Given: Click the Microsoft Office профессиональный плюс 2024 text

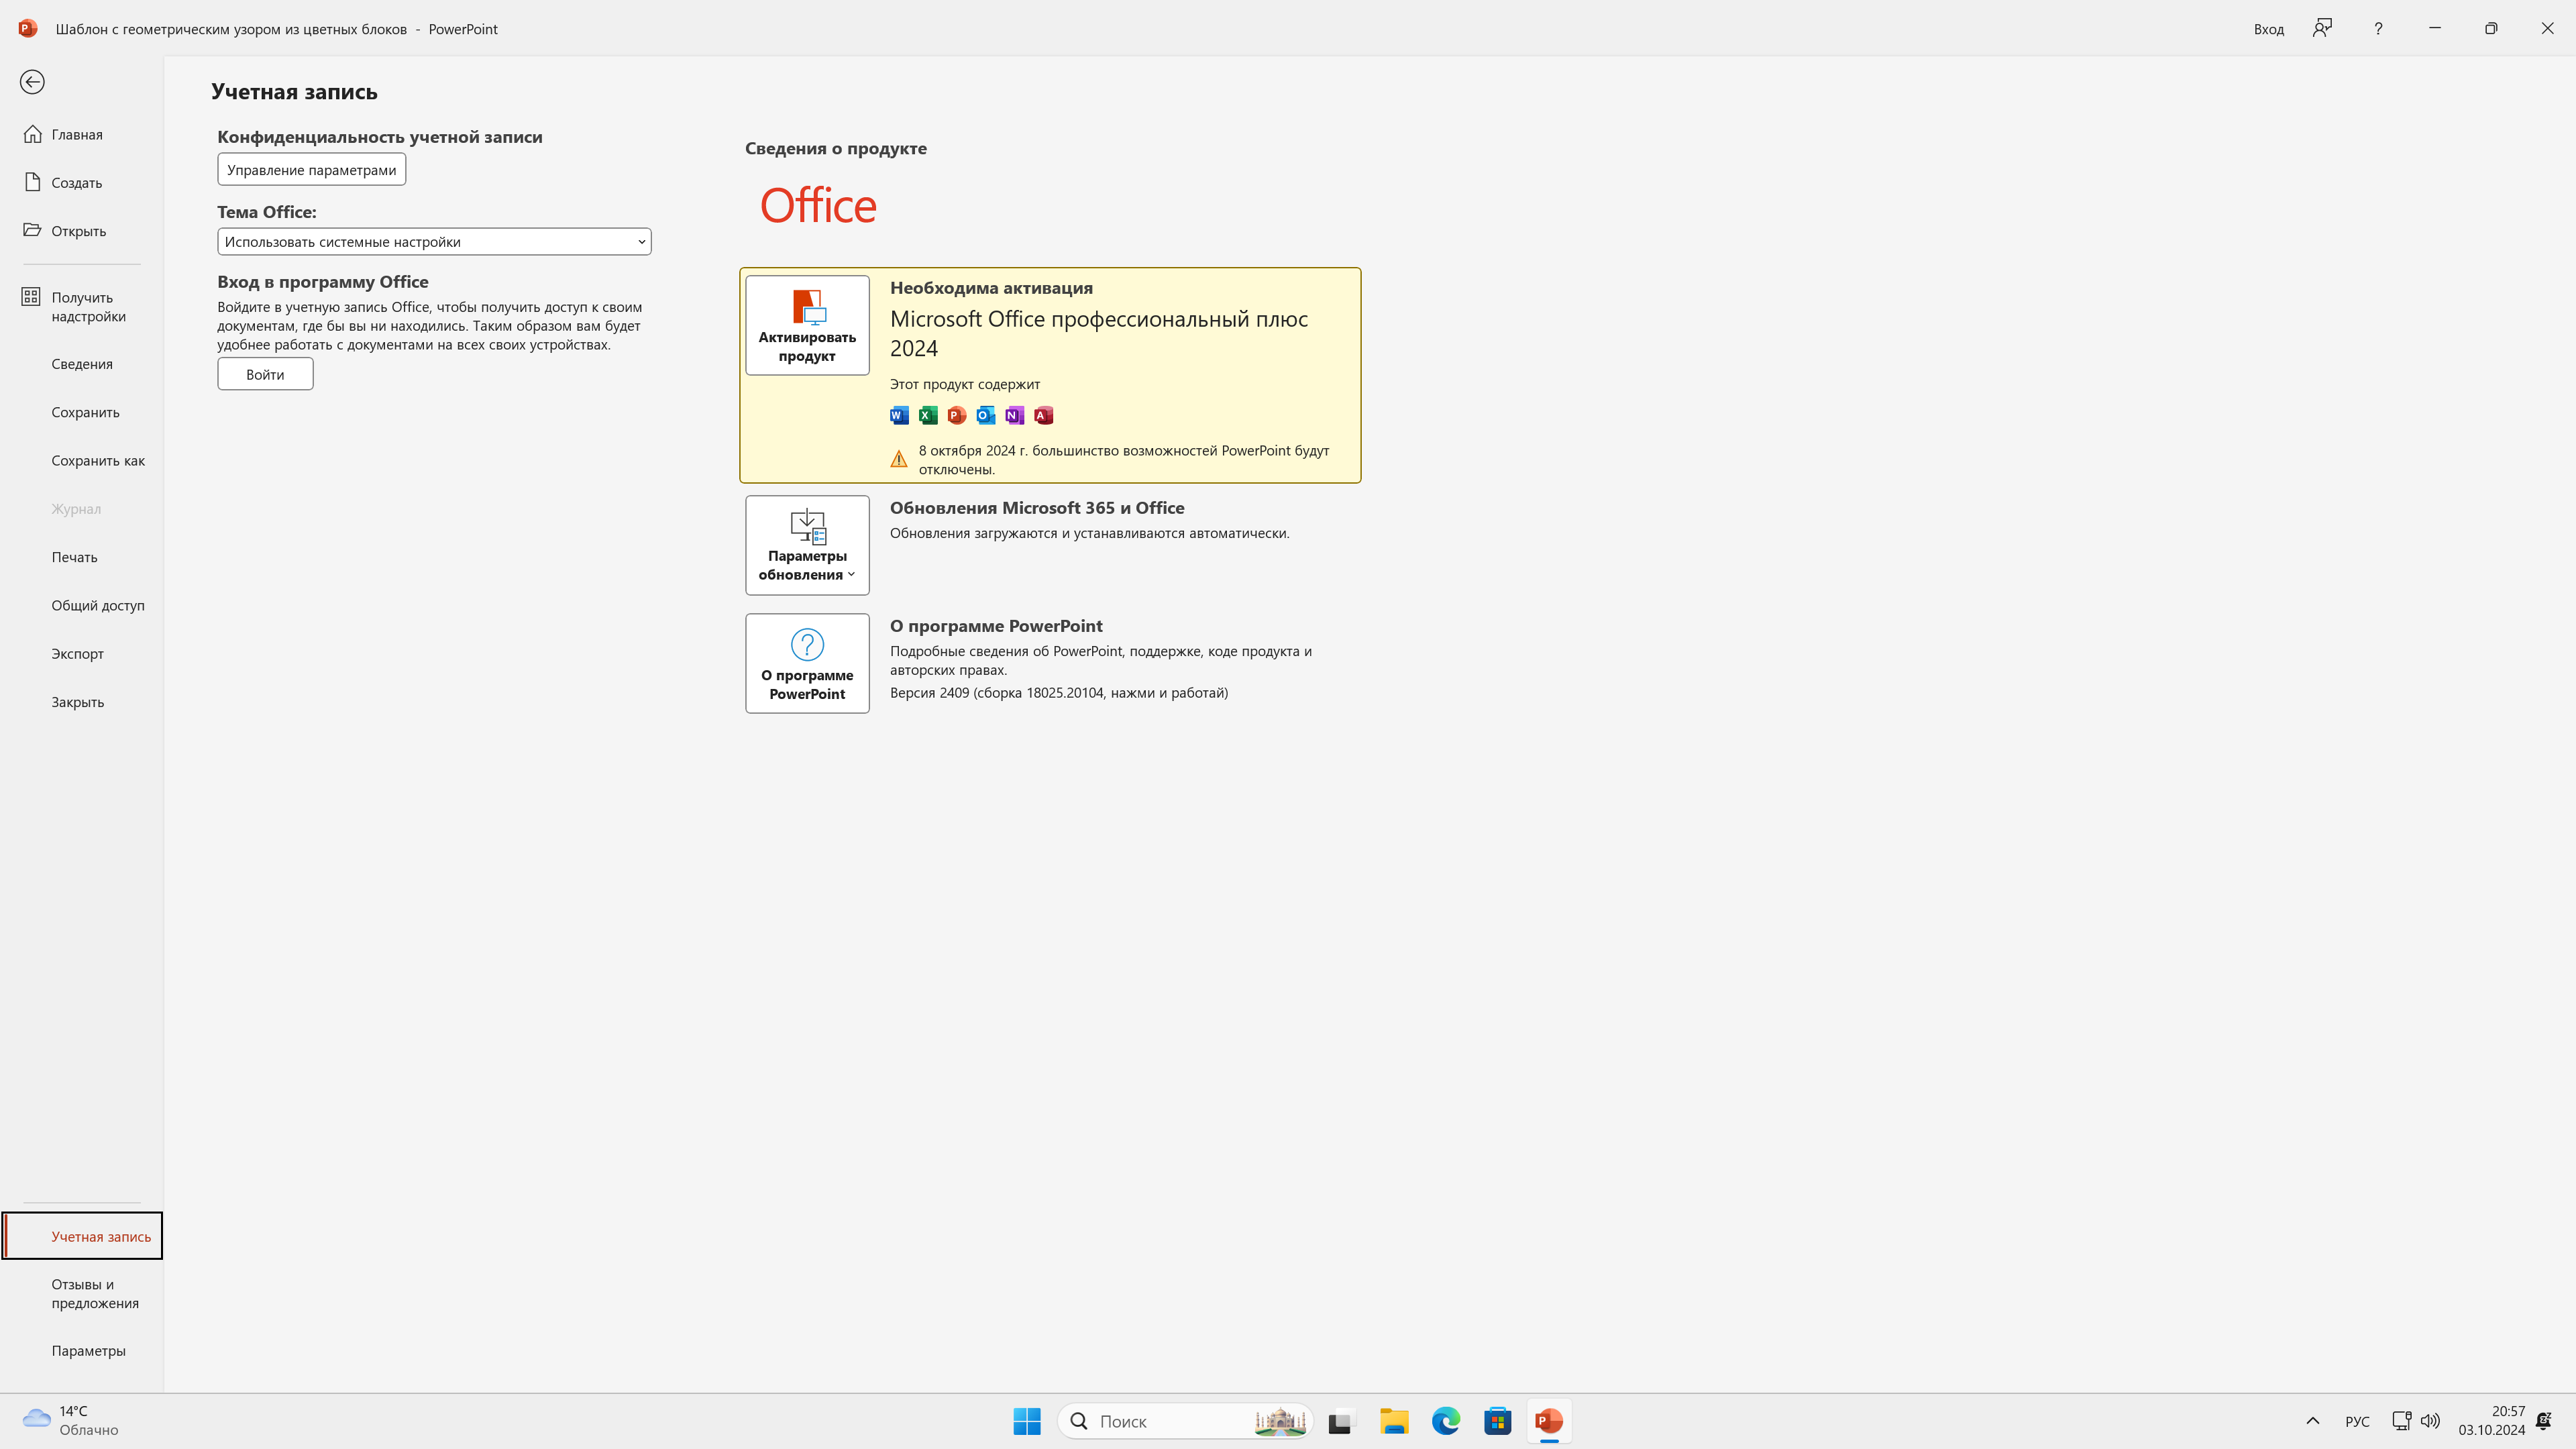Looking at the screenshot, I should pyautogui.click(x=1099, y=333).
